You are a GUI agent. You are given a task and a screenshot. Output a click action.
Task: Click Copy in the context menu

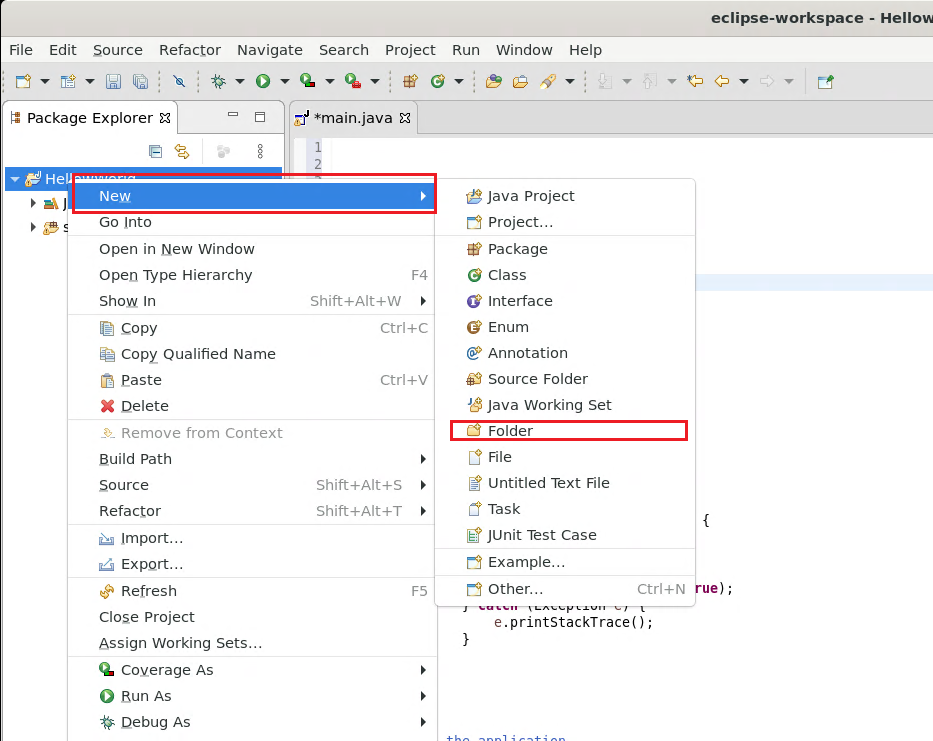point(252,328)
